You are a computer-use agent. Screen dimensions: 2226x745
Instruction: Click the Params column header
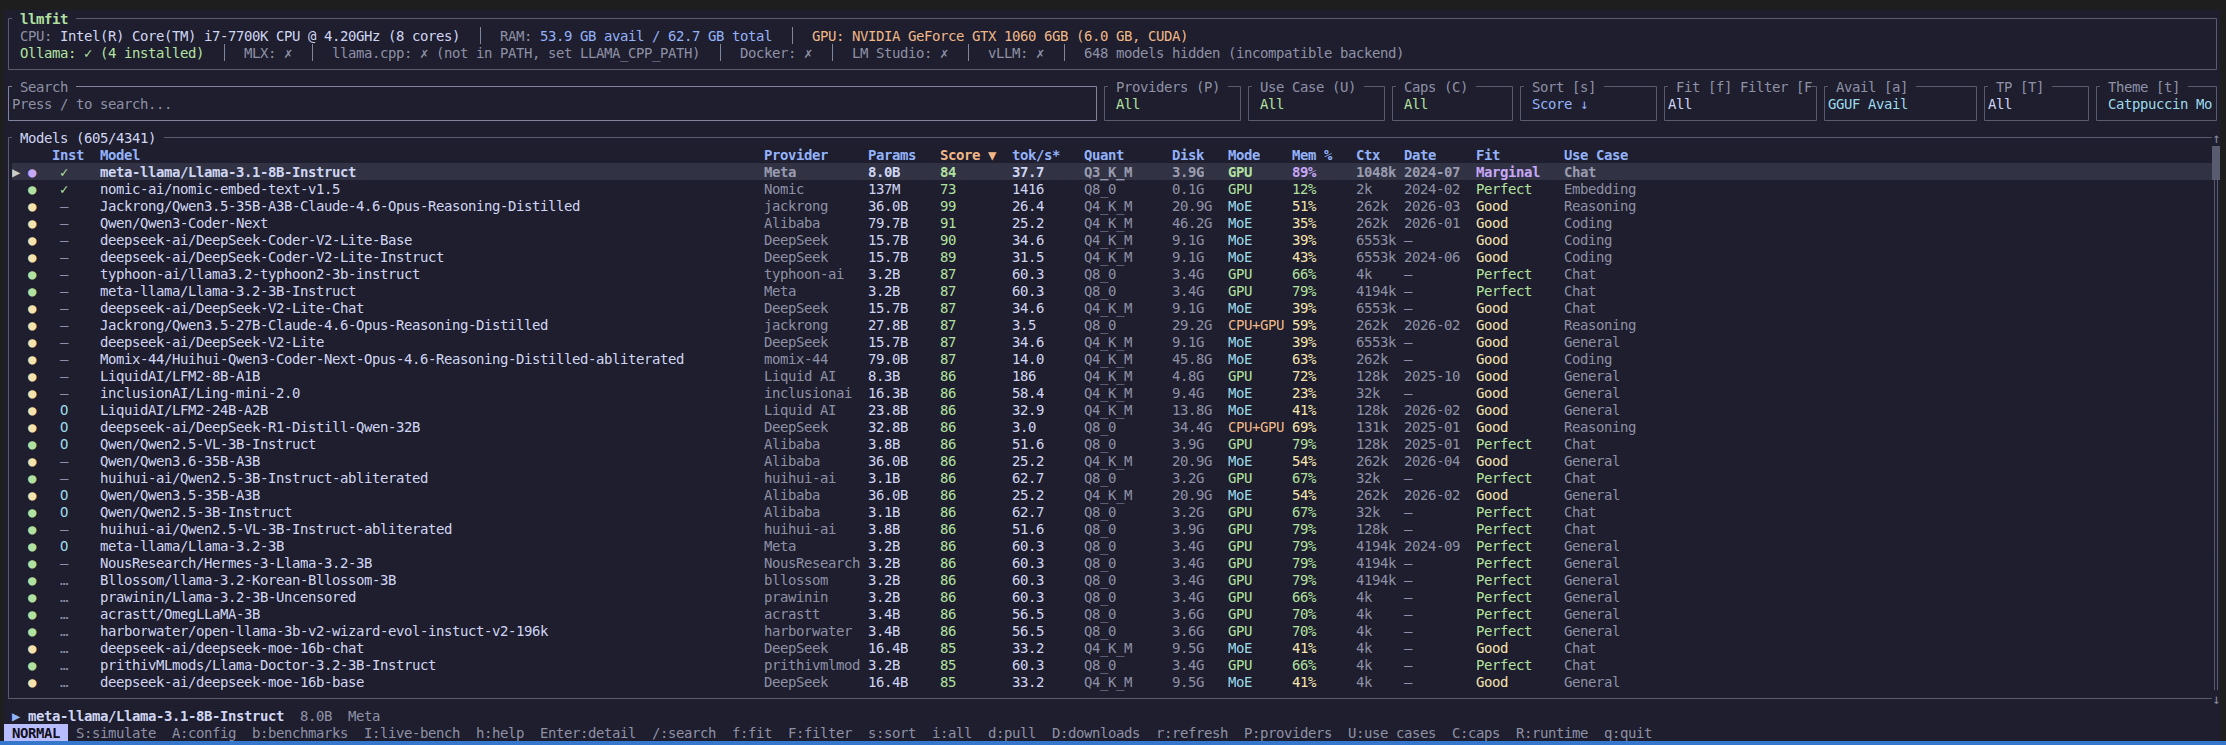coord(892,155)
